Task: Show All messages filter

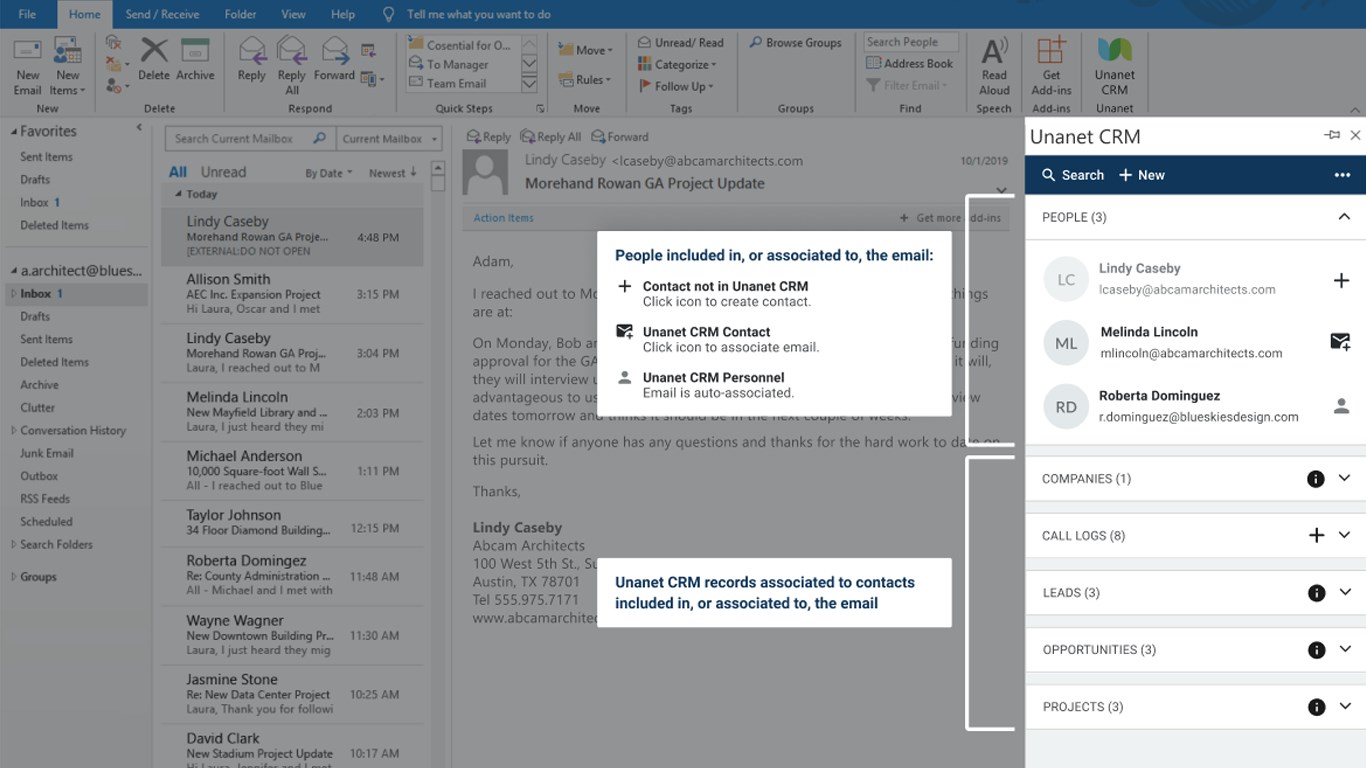Action: point(178,172)
